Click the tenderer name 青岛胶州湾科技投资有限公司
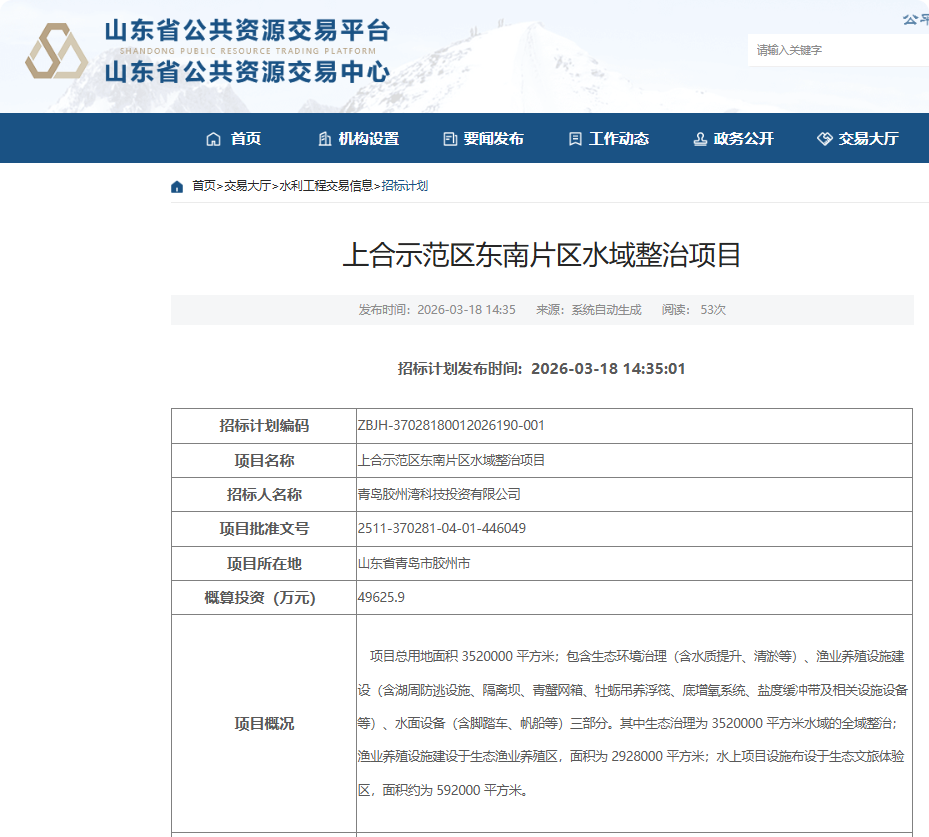 pos(439,494)
